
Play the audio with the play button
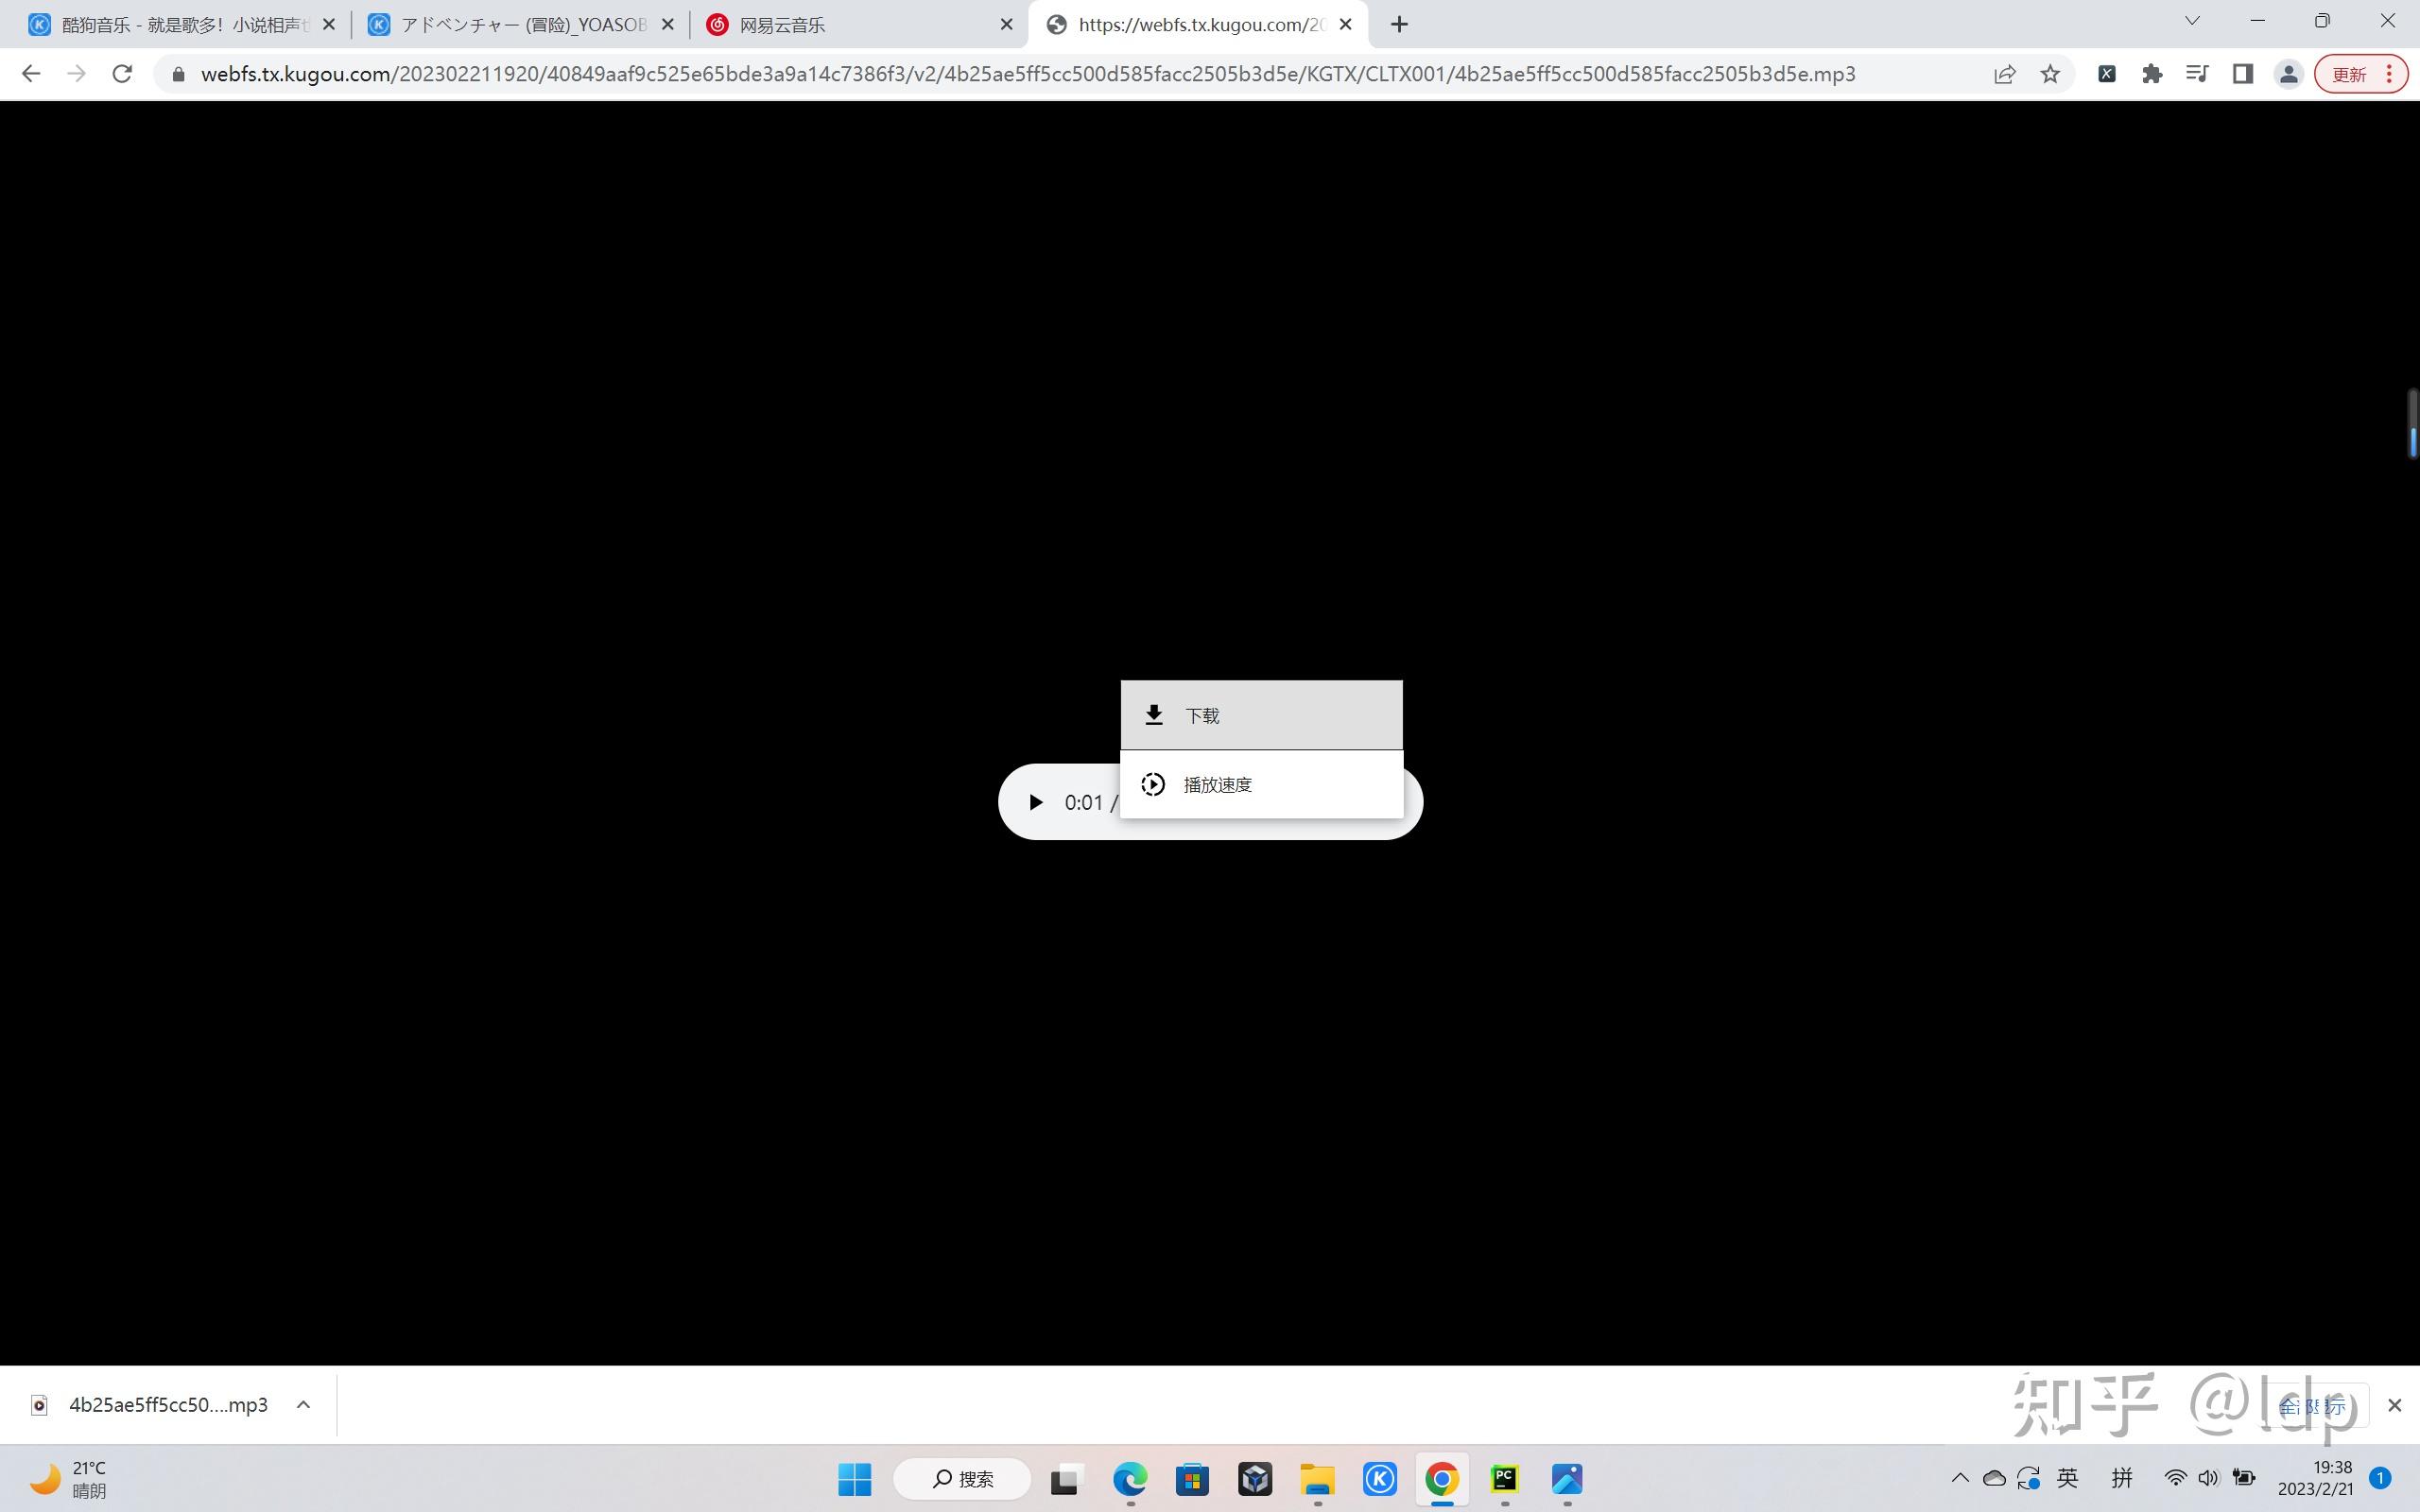tap(1035, 802)
